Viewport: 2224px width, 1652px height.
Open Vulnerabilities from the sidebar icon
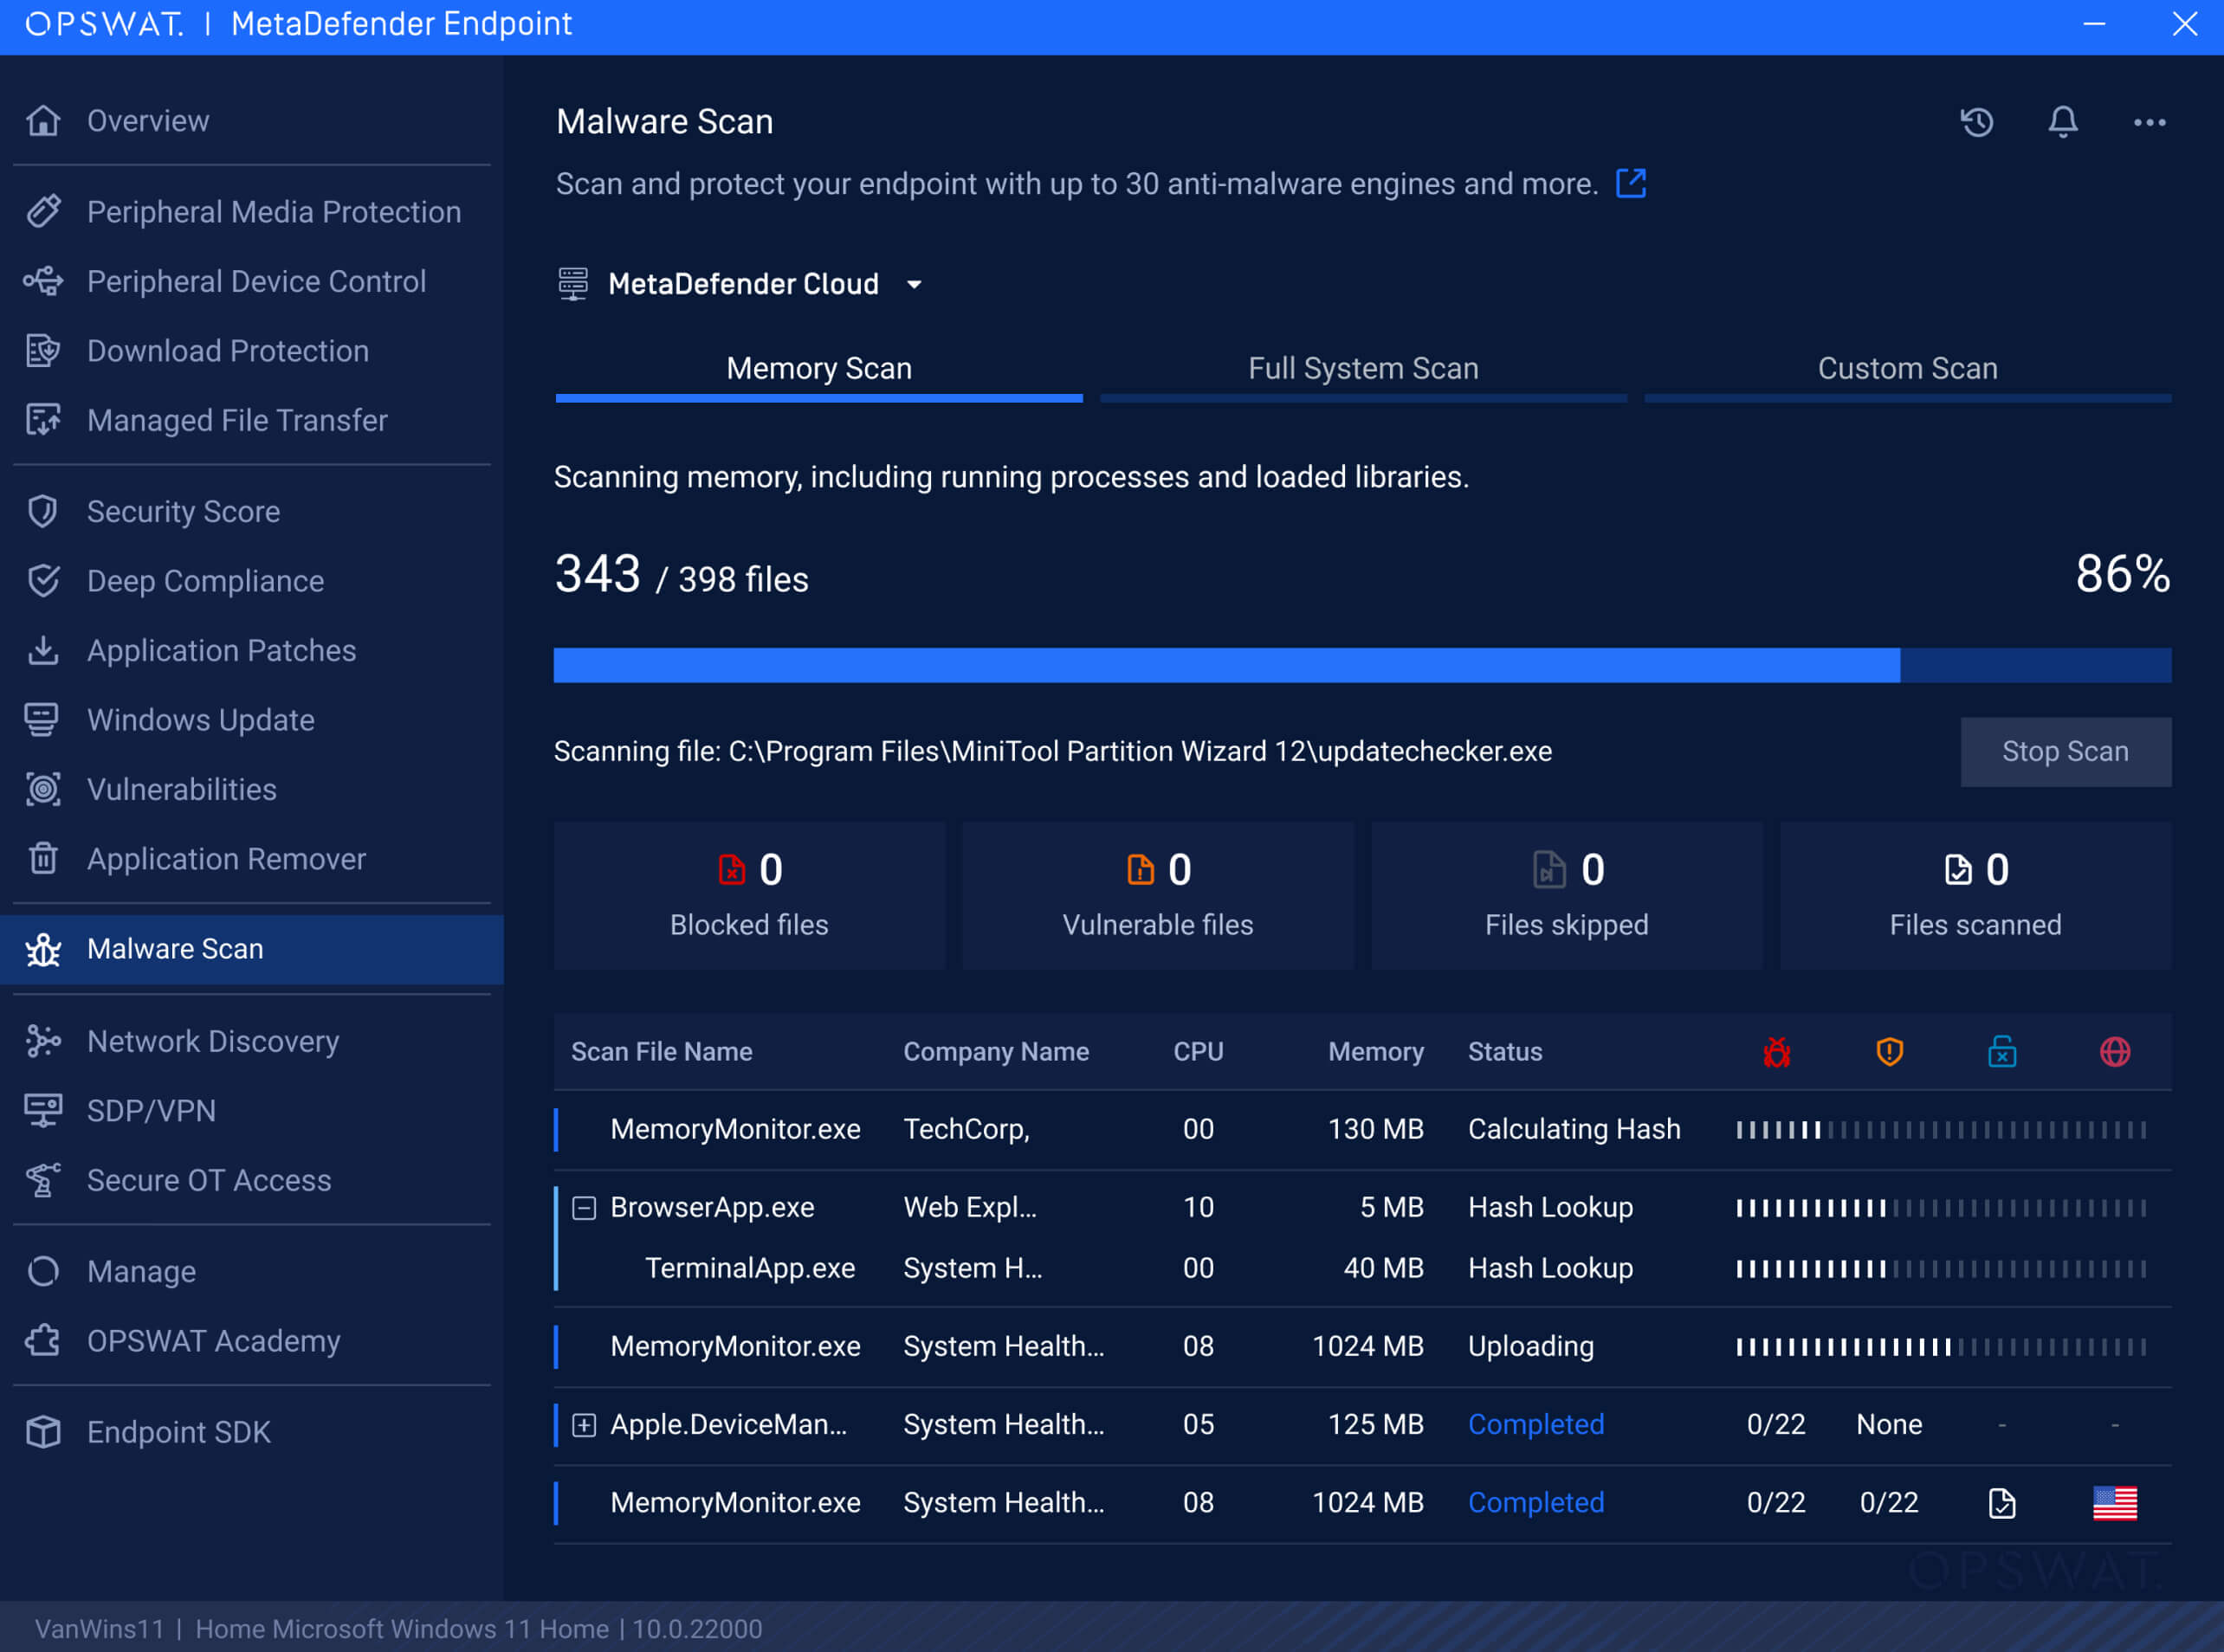pos(43,790)
